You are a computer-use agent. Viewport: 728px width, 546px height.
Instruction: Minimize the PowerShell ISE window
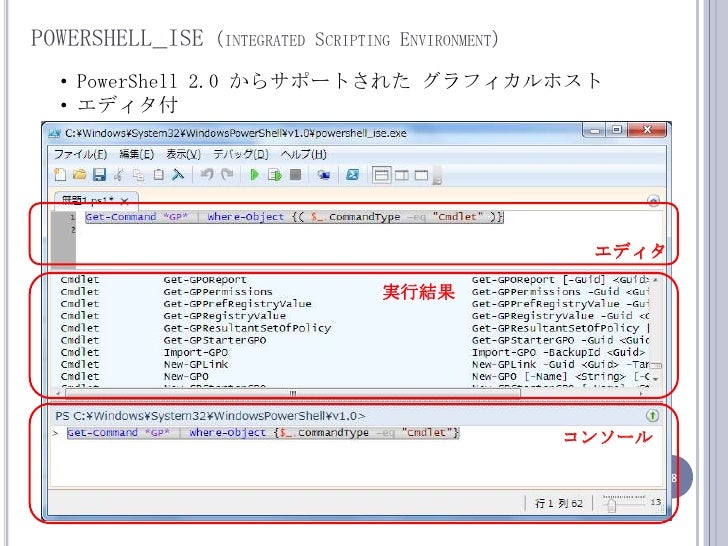pos(594,130)
